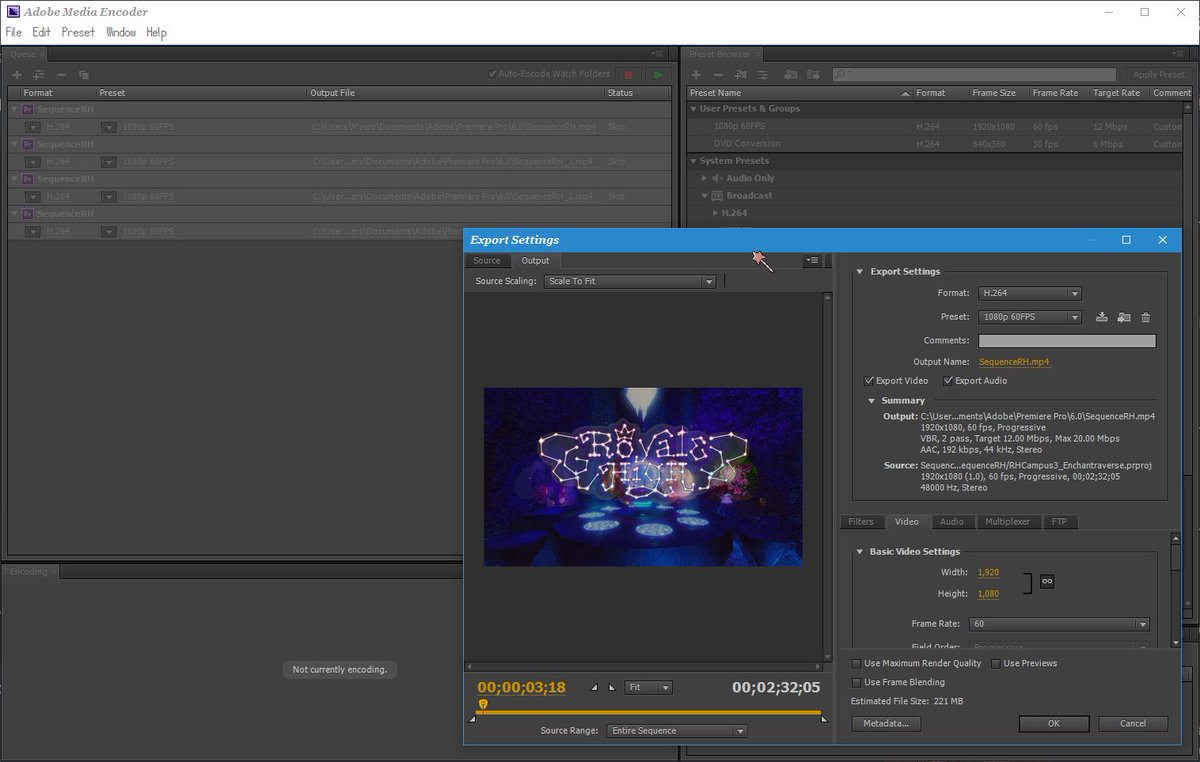Click the red Stop Queue button
1200x762 pixels.
628,75
